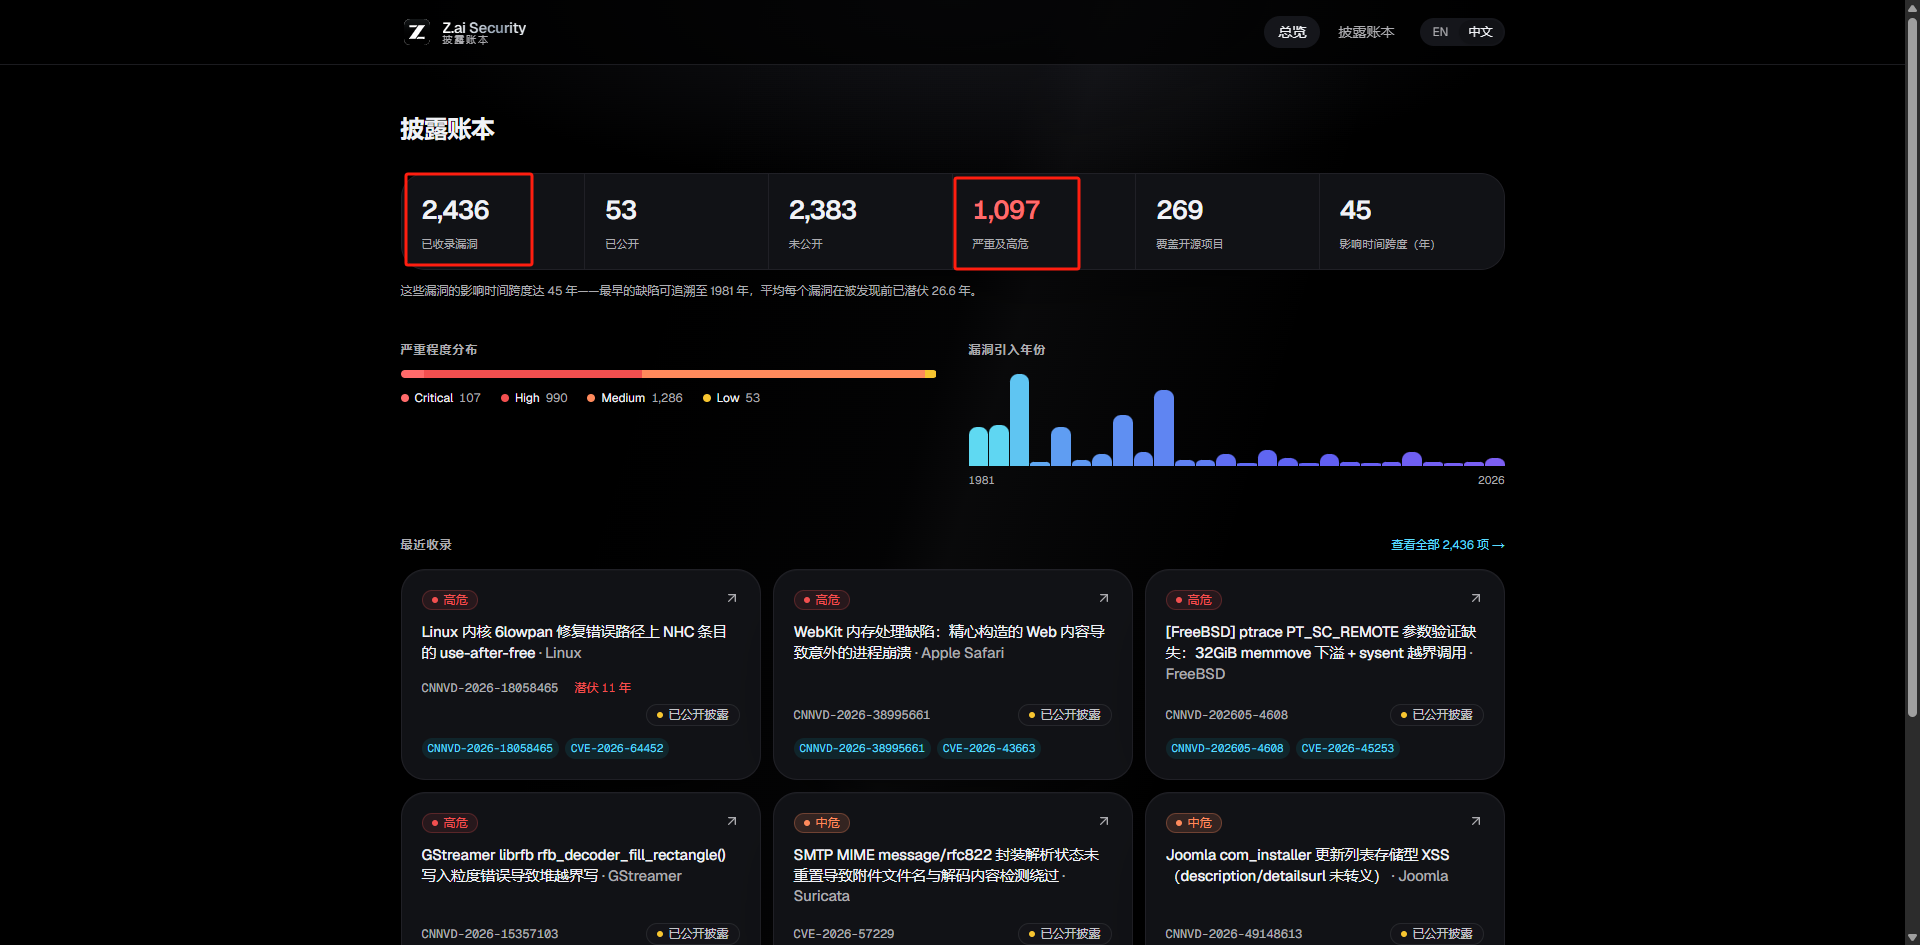
Task: Select the 53 已公开 stat
Action: tap(676, 221)
